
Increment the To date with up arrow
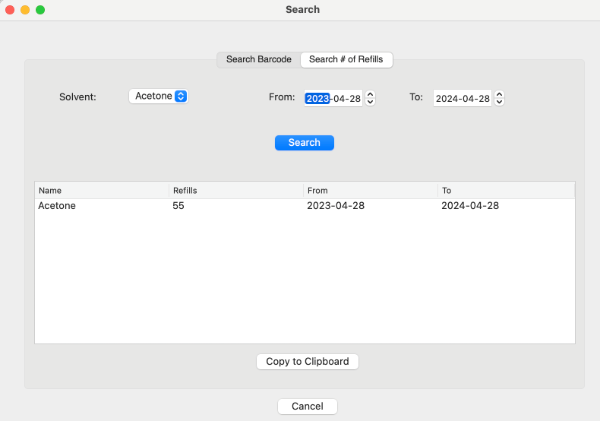(499, 94)
